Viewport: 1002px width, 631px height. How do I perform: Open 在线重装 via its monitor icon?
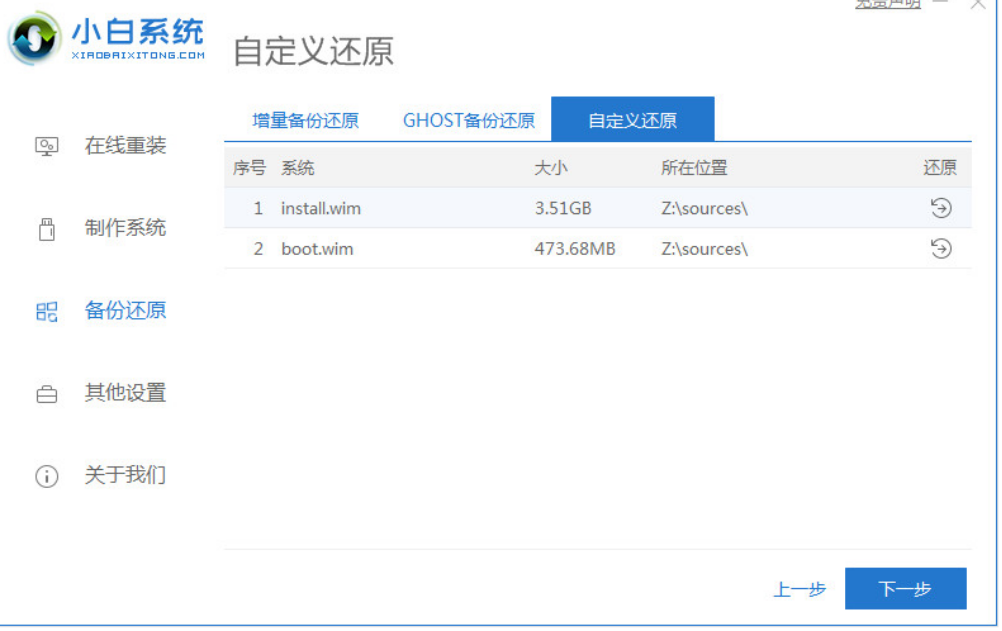click(x=47, y=146)
